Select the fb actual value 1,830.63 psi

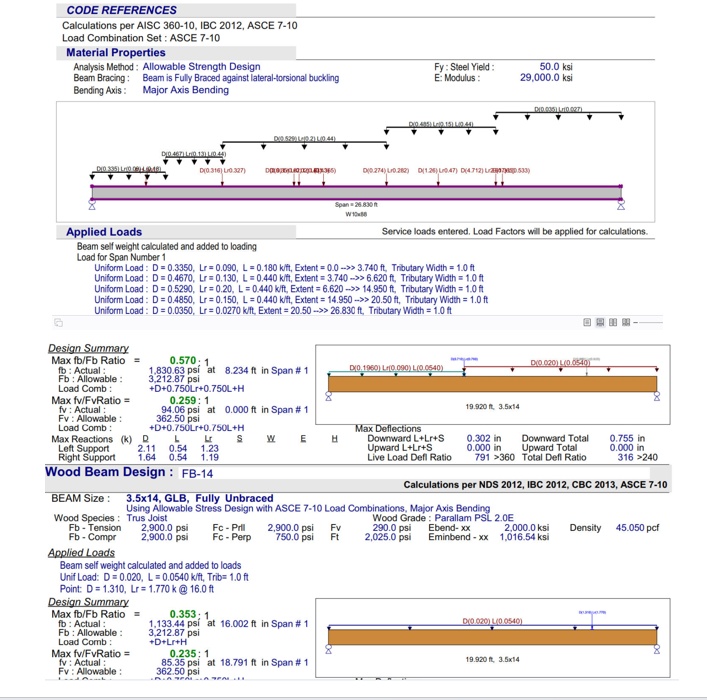pos(174,370)
